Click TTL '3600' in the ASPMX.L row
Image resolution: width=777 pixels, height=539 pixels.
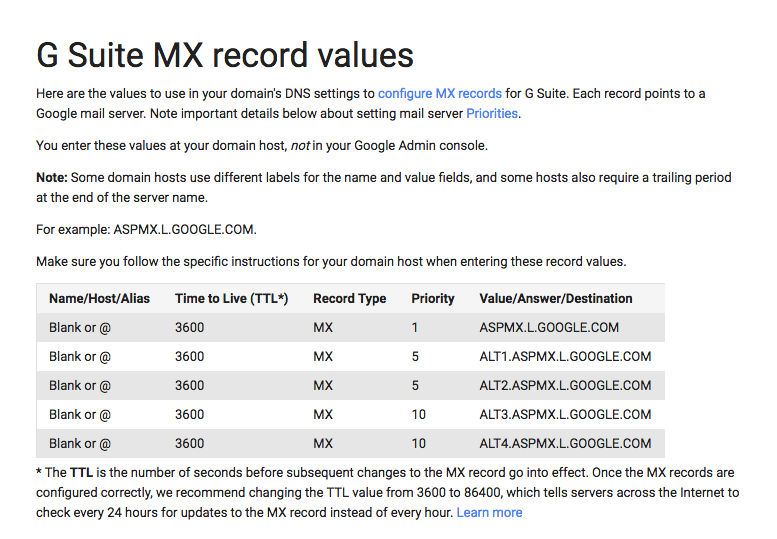(189, 327)
